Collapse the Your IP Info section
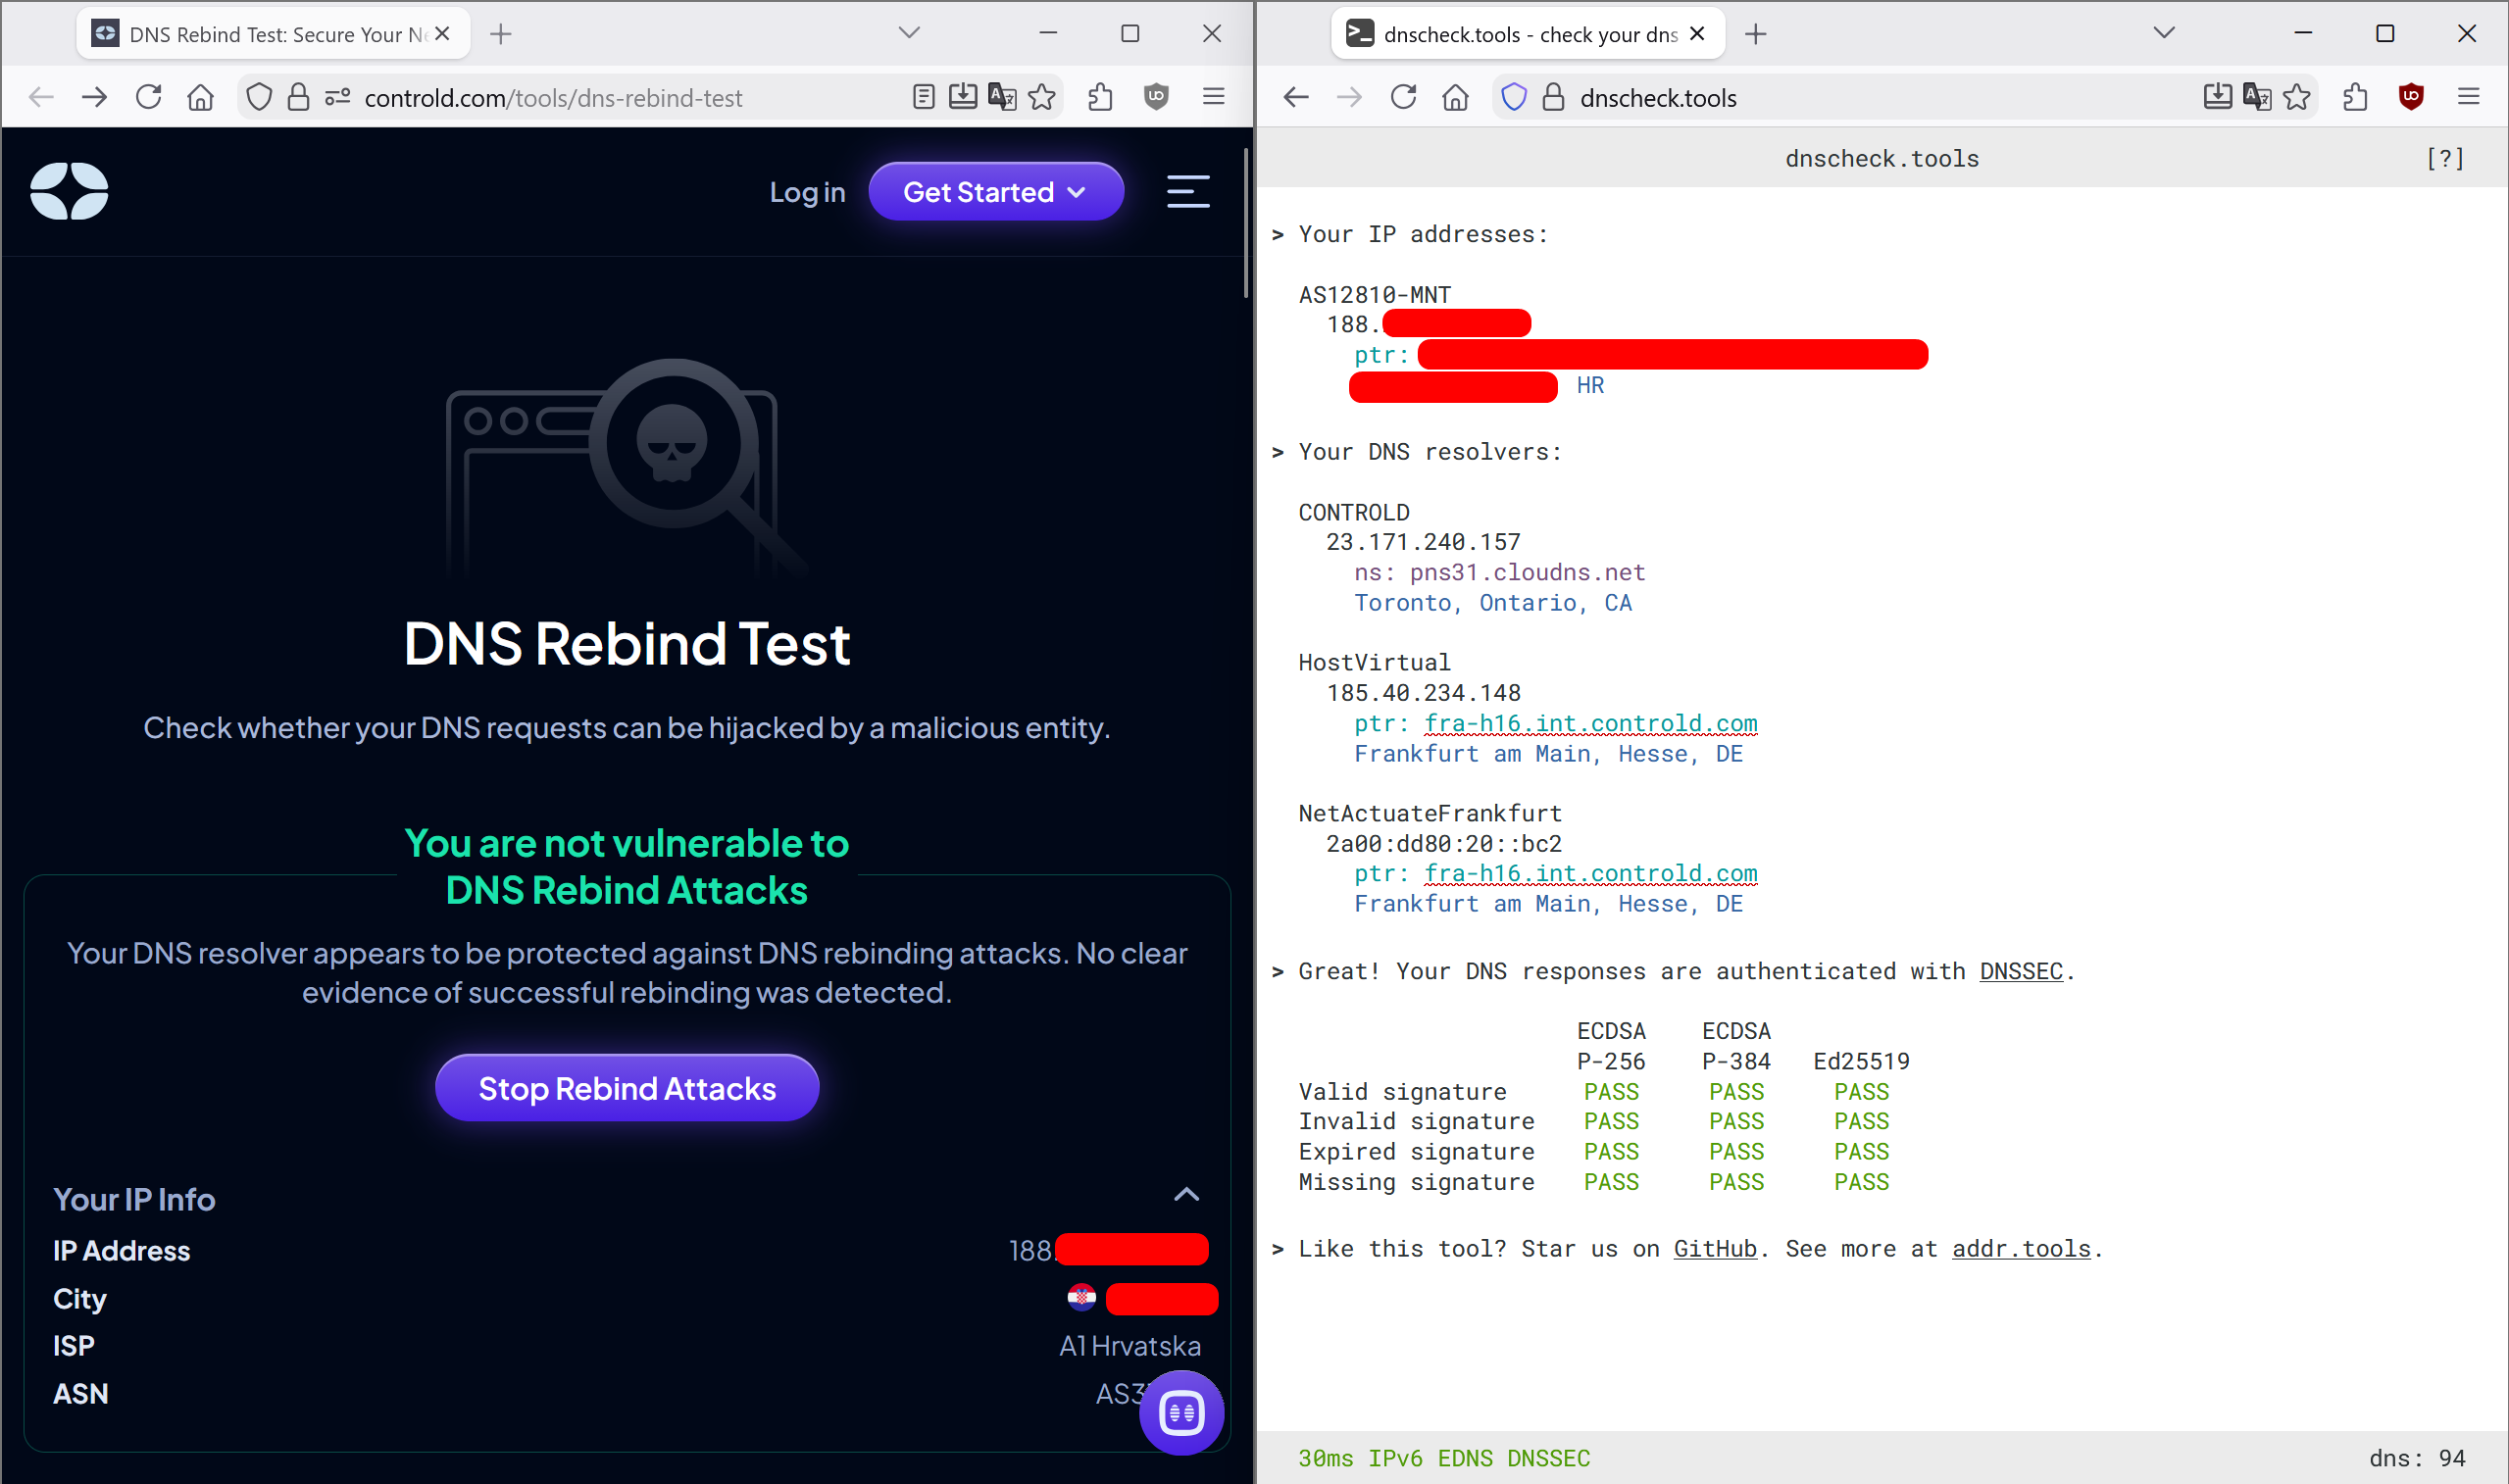Viewport: 2509px width, 1484px height. (1186, 1194)
